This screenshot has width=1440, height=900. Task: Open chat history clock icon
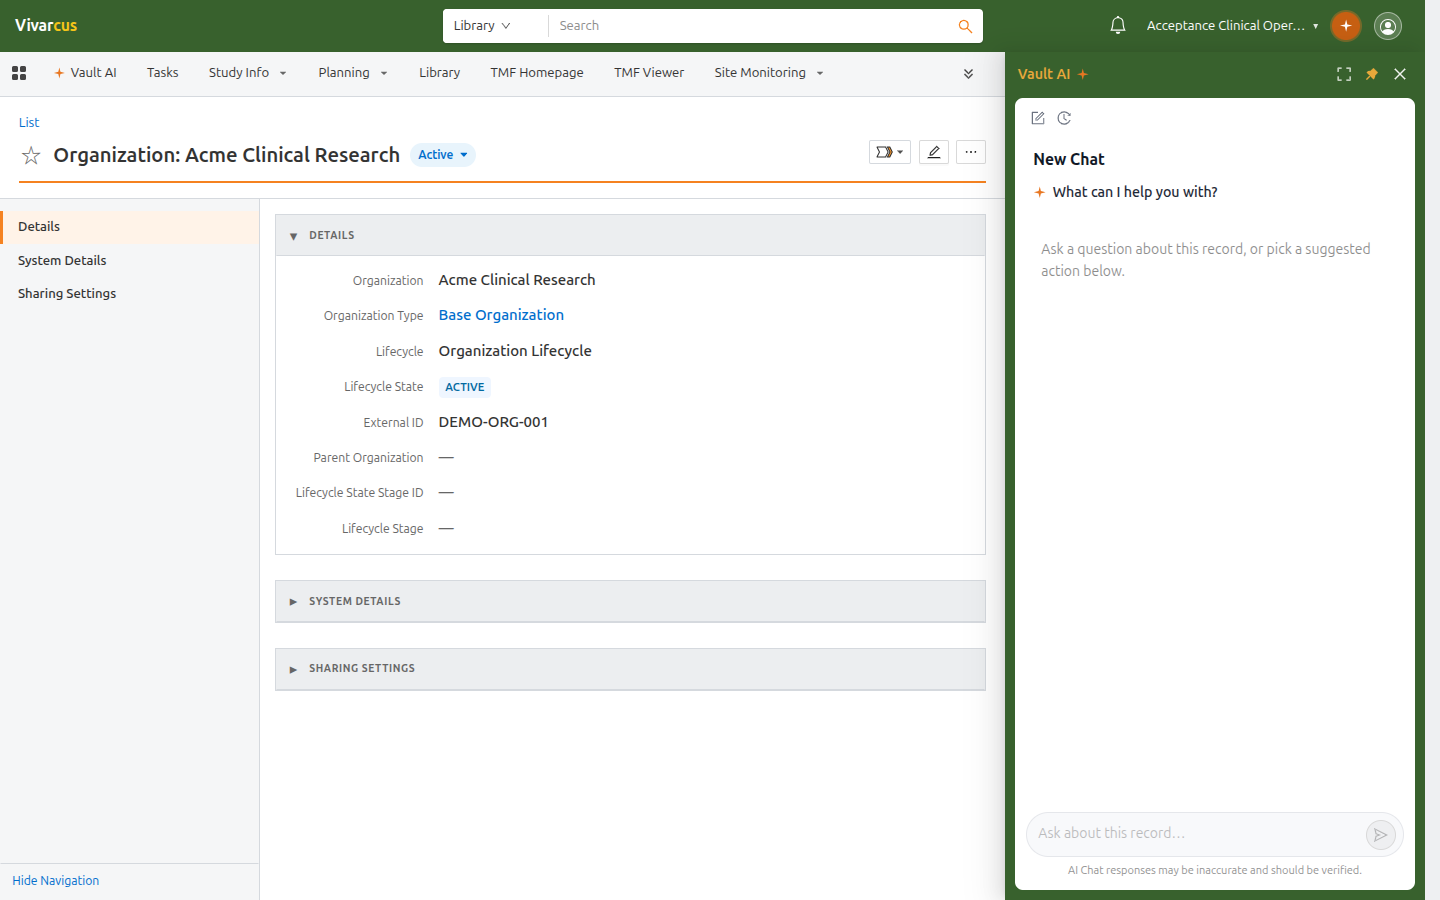(x=1065, y=118)
